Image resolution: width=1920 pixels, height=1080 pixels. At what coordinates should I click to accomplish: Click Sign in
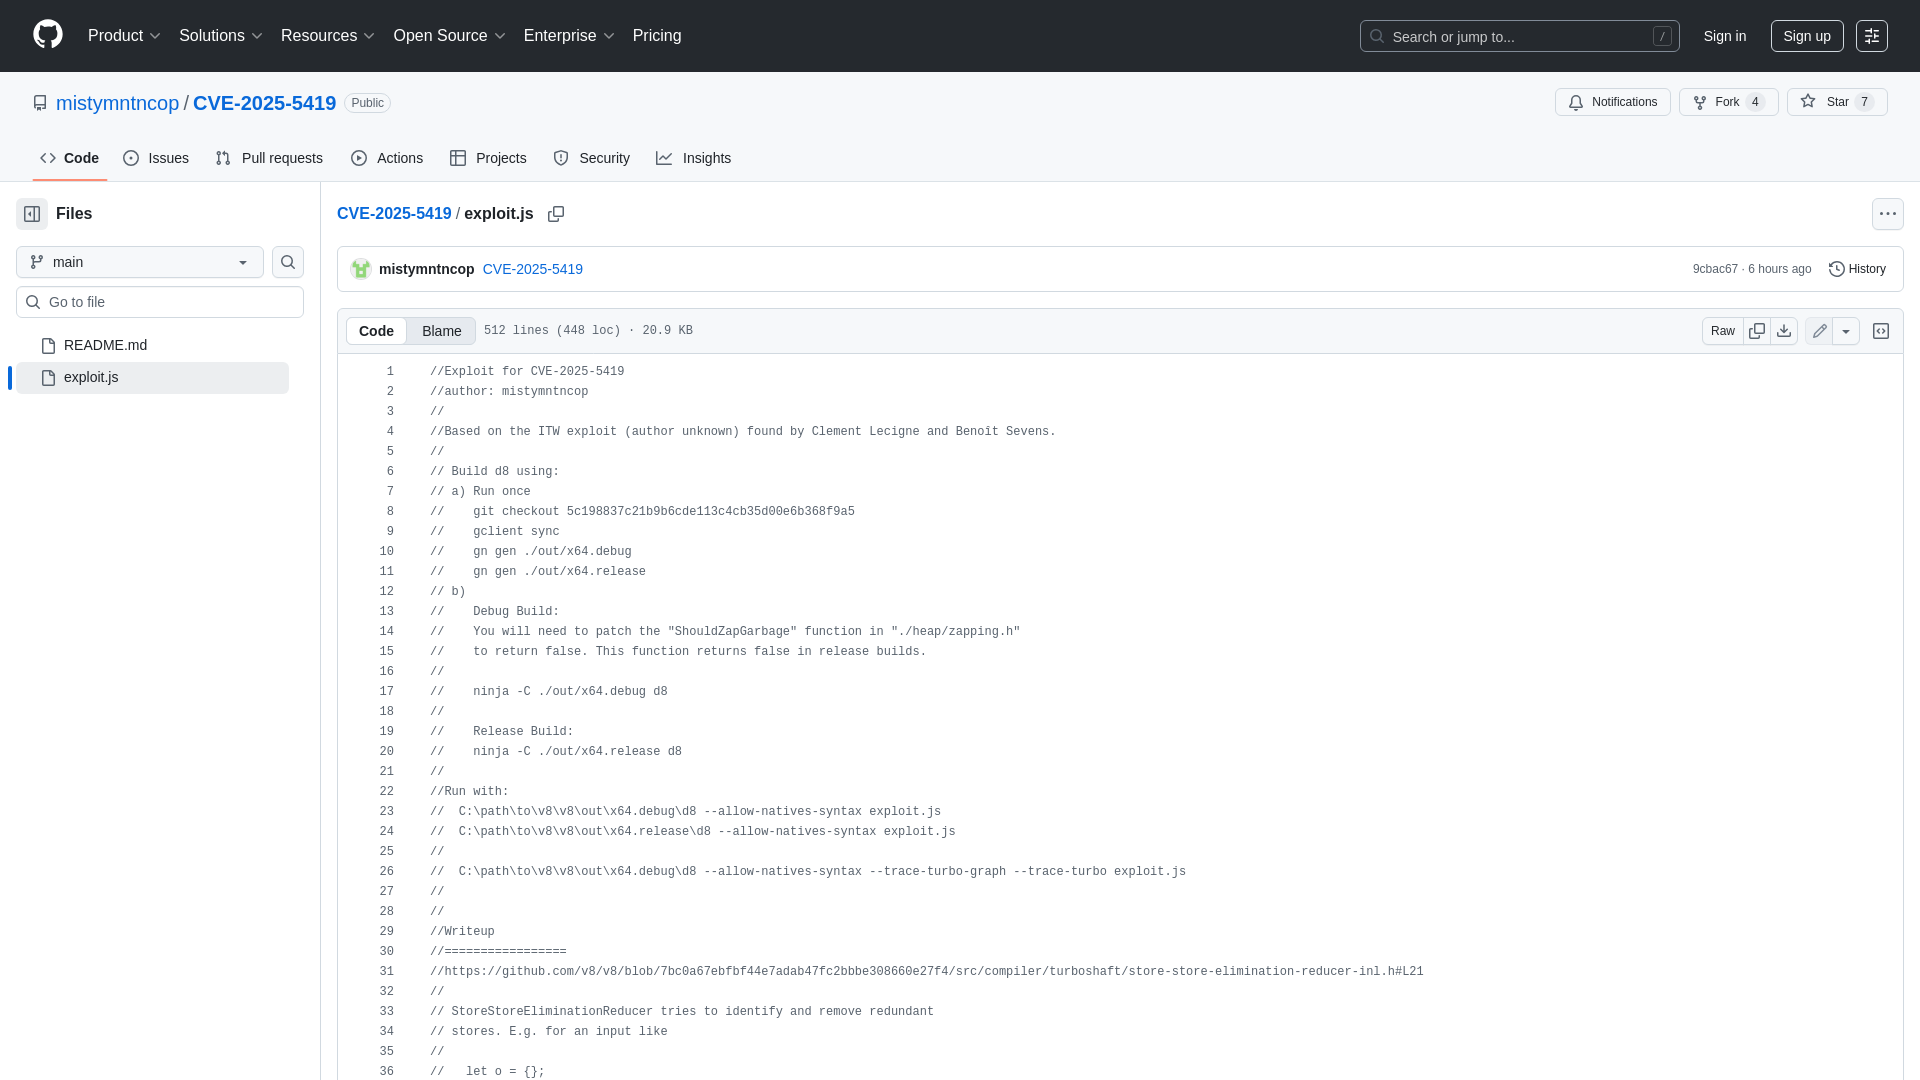(x=1725, y=36)
